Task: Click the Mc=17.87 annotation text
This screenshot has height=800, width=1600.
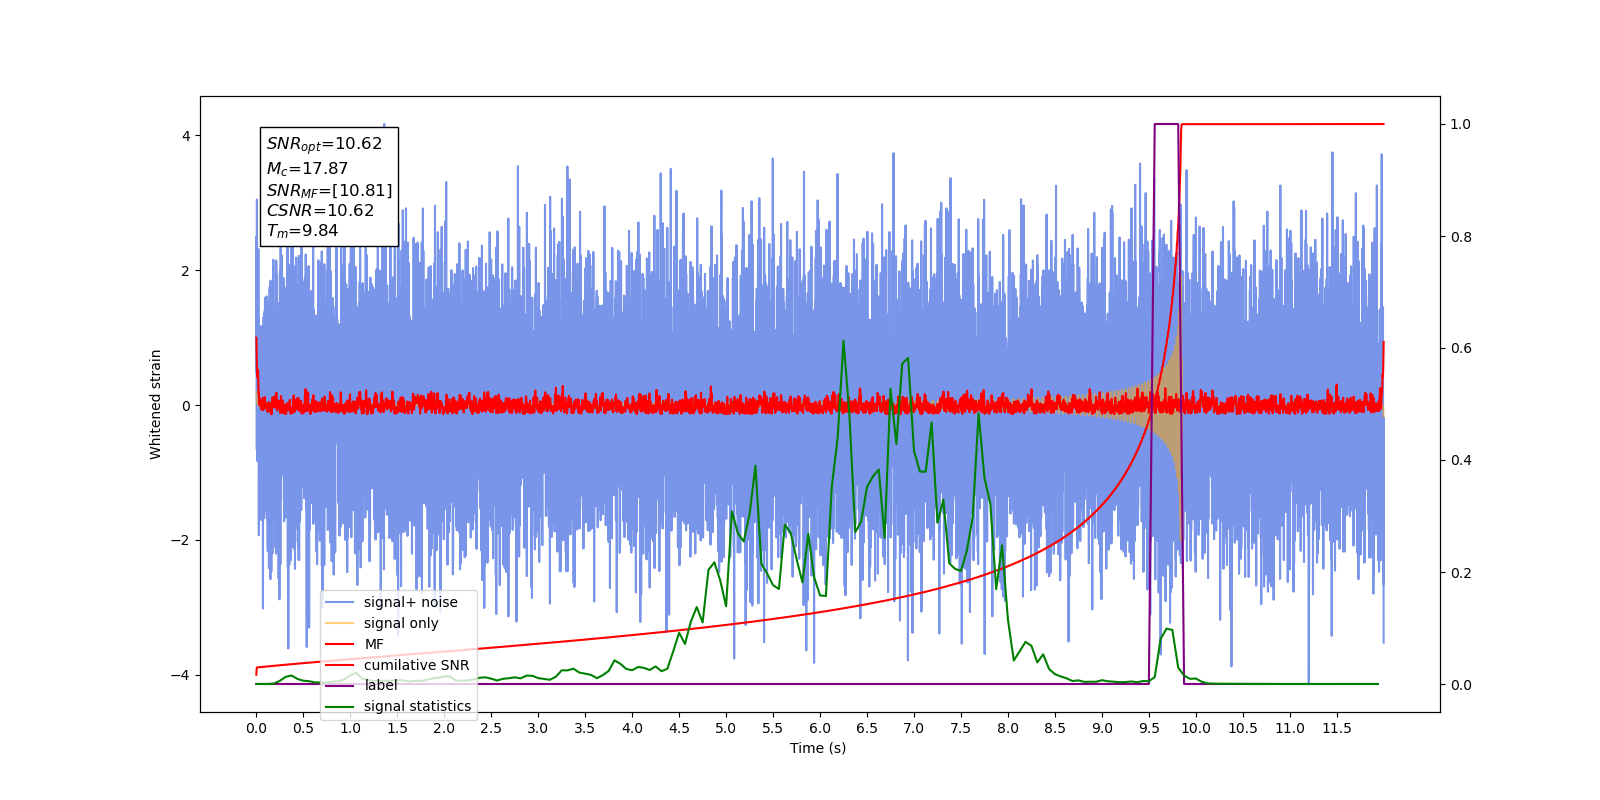Action: pyautogui.click(x=307, y=169)
